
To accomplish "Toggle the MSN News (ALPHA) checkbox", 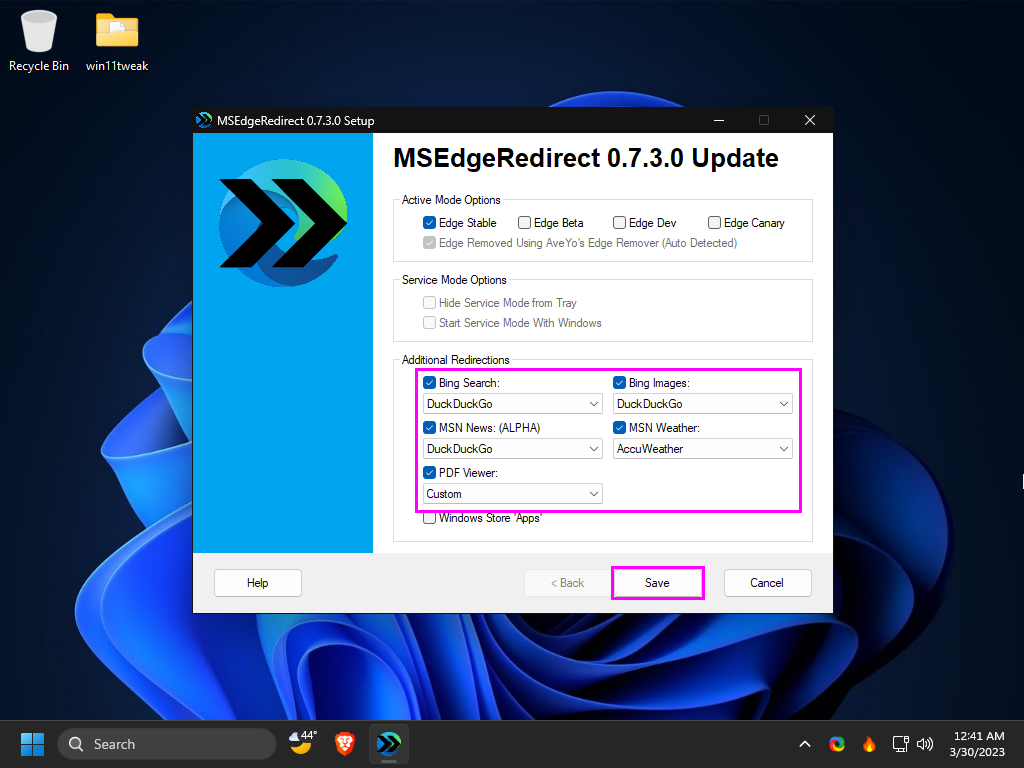I will (429, 428).
